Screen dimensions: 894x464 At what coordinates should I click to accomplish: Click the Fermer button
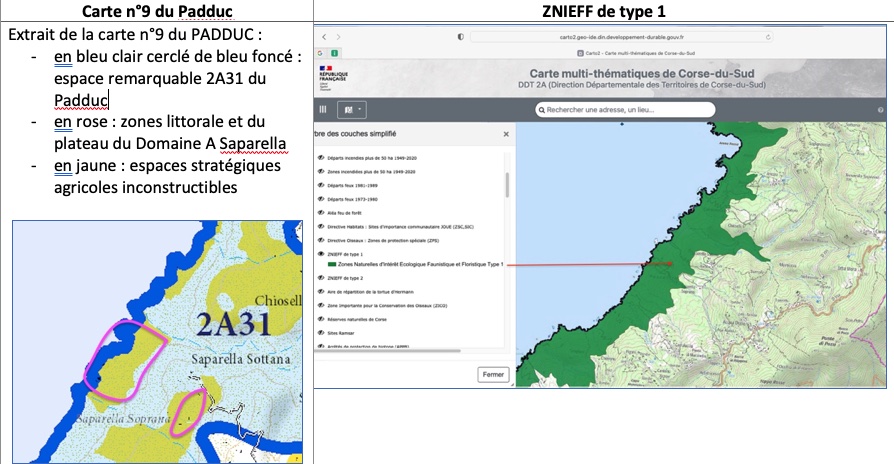493,374
